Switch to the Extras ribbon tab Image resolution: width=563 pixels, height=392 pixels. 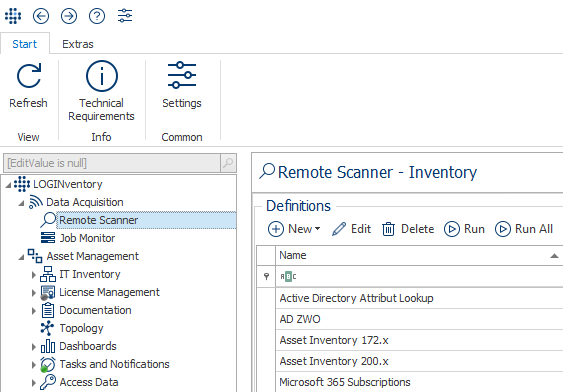78,44
